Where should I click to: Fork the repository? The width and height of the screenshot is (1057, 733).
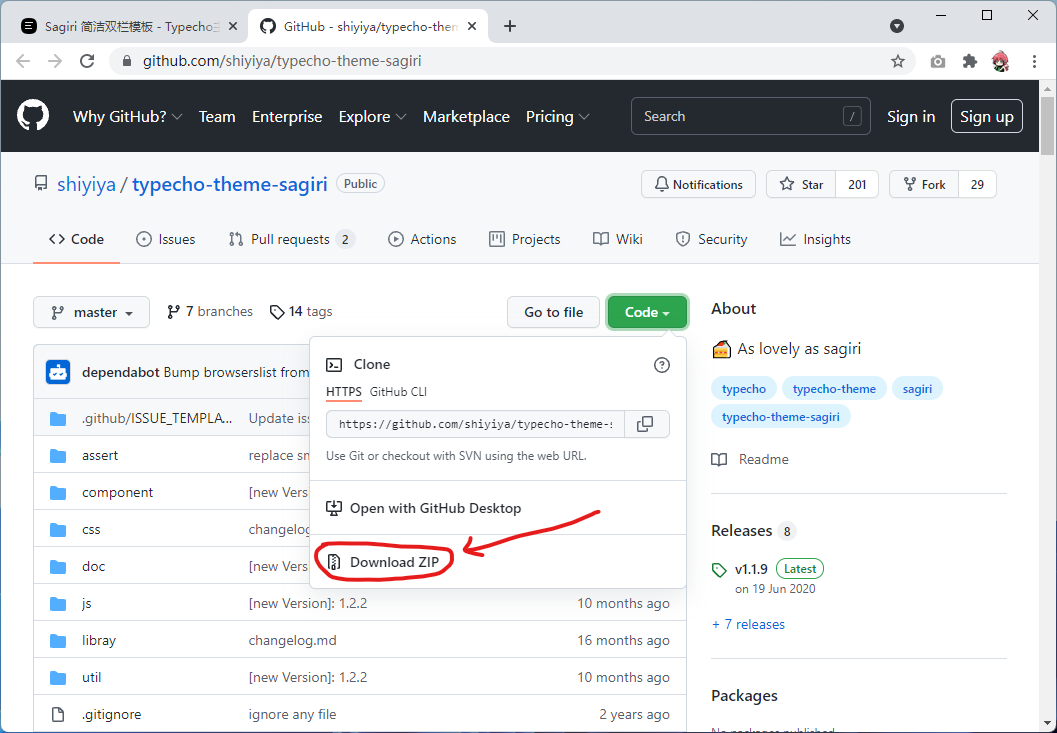[x=924, y=185]
